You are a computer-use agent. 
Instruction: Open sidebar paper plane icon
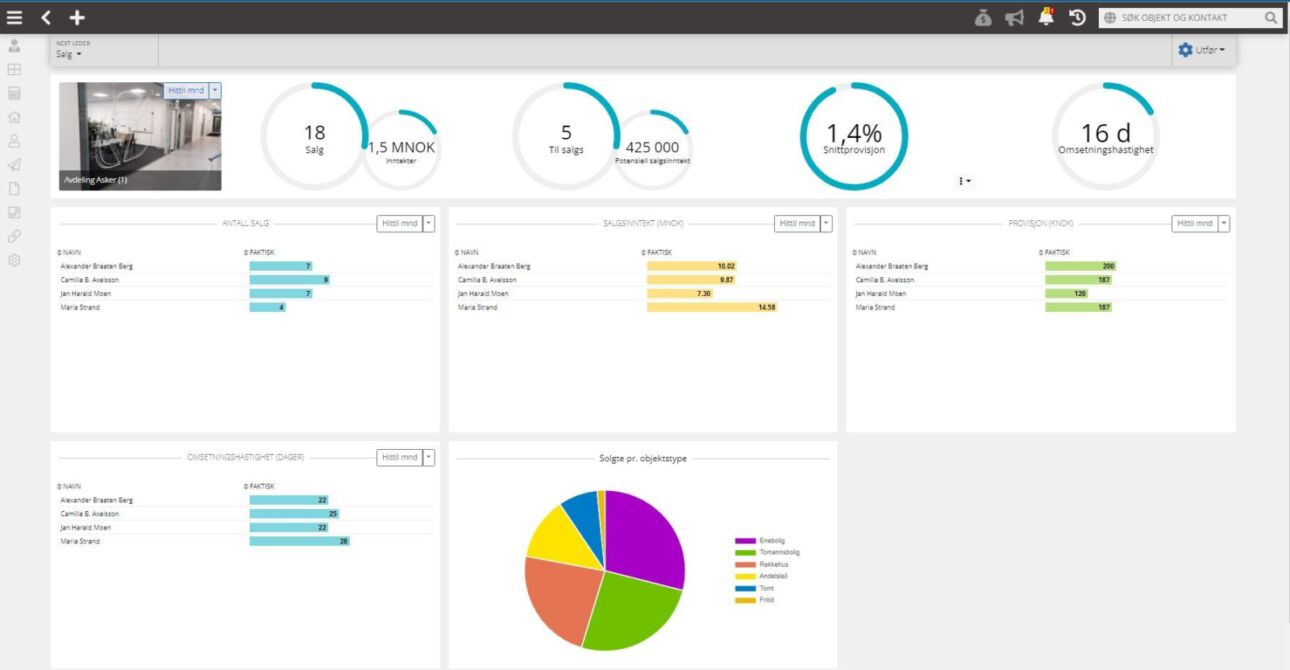click(x=14, y=165)
